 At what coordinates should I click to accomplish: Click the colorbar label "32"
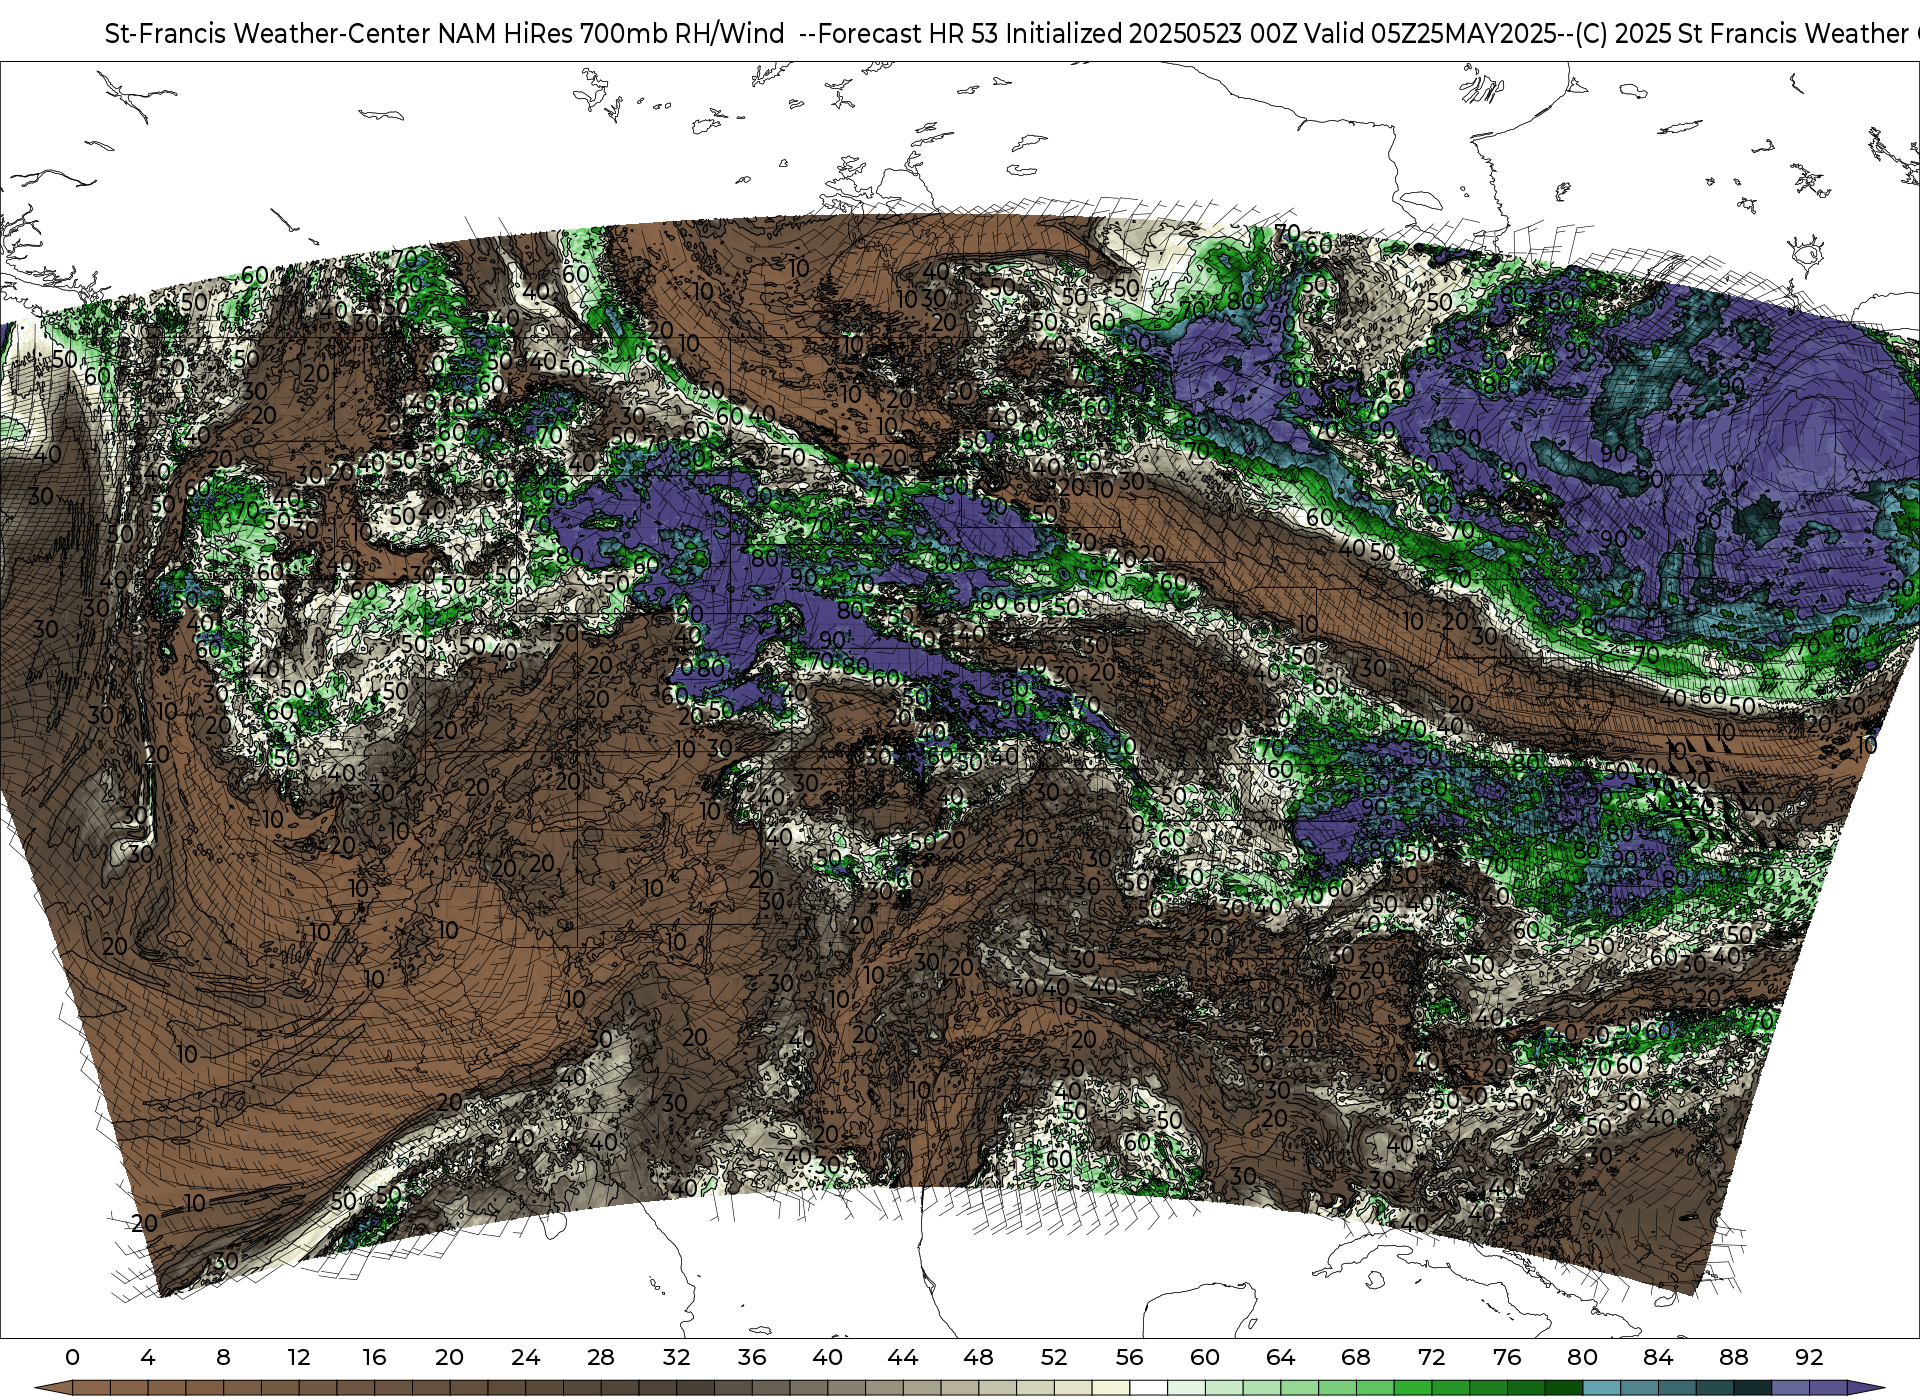pyautogui.click(x=676, y=1357)
